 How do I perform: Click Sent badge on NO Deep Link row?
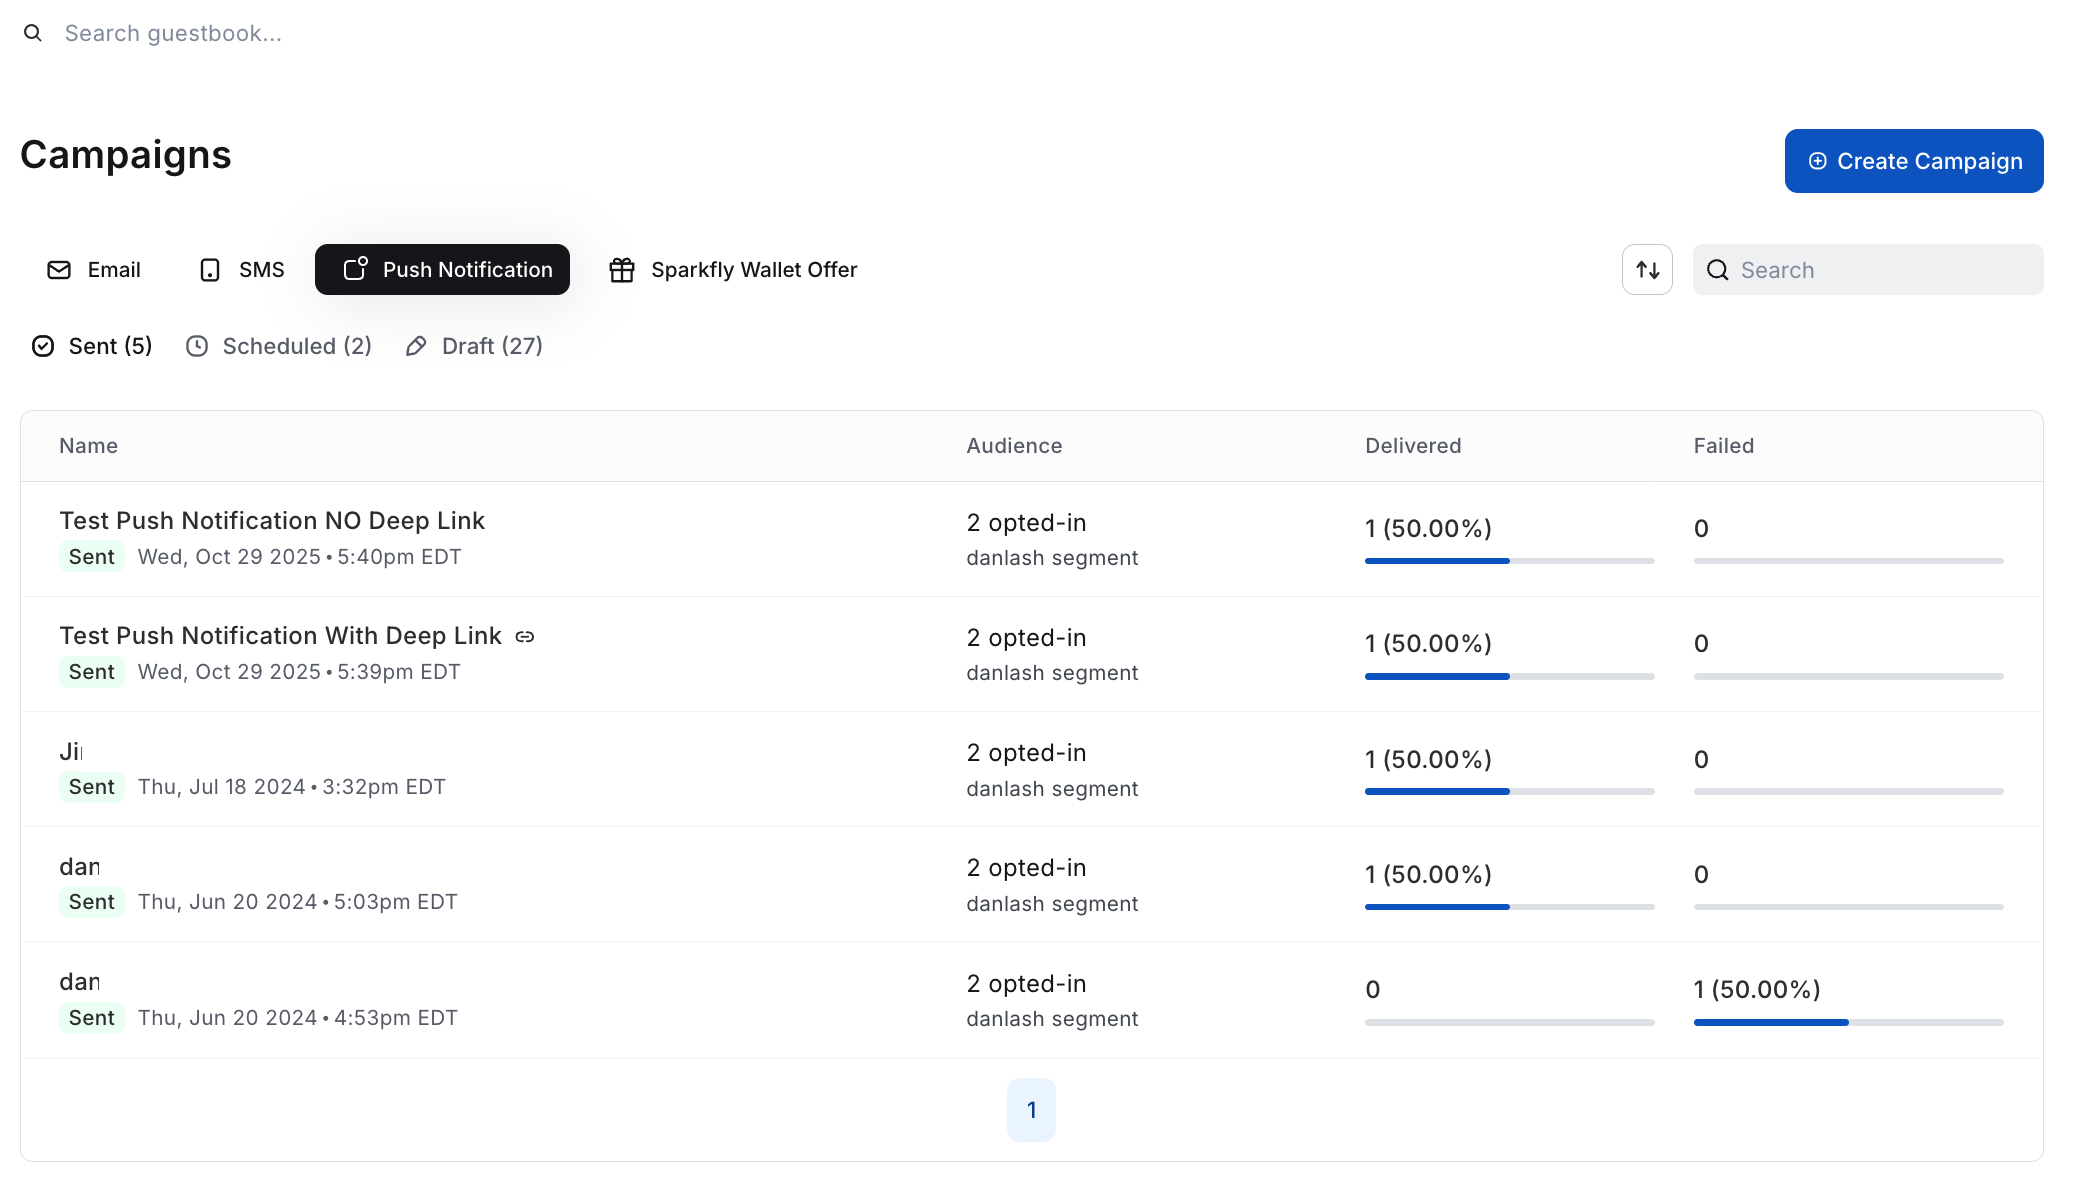click(x=92, y=557)
